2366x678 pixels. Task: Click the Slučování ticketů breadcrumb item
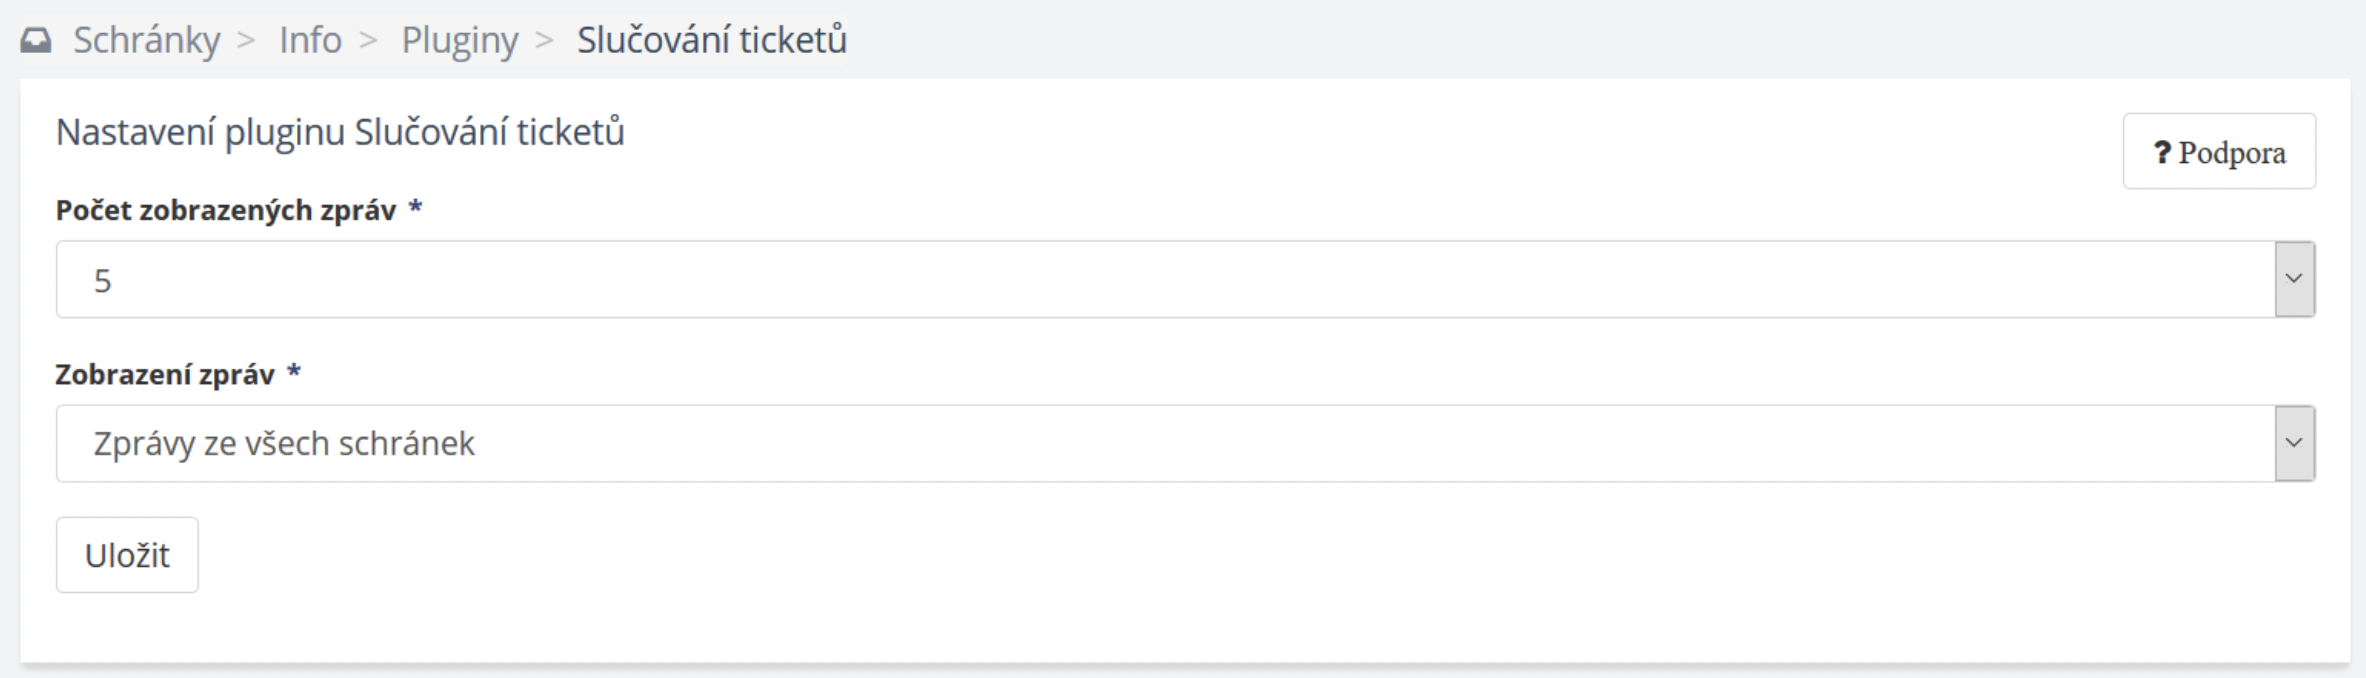711,41
